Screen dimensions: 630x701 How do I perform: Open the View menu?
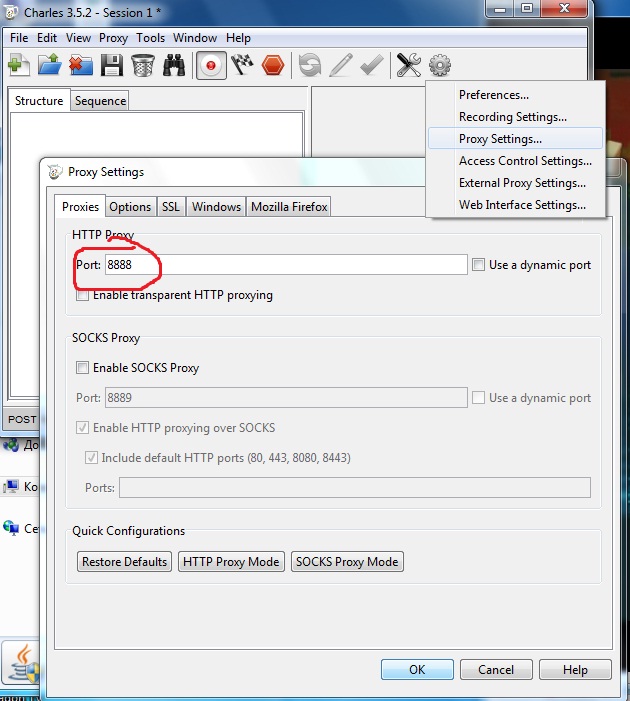tap(78, 38)
